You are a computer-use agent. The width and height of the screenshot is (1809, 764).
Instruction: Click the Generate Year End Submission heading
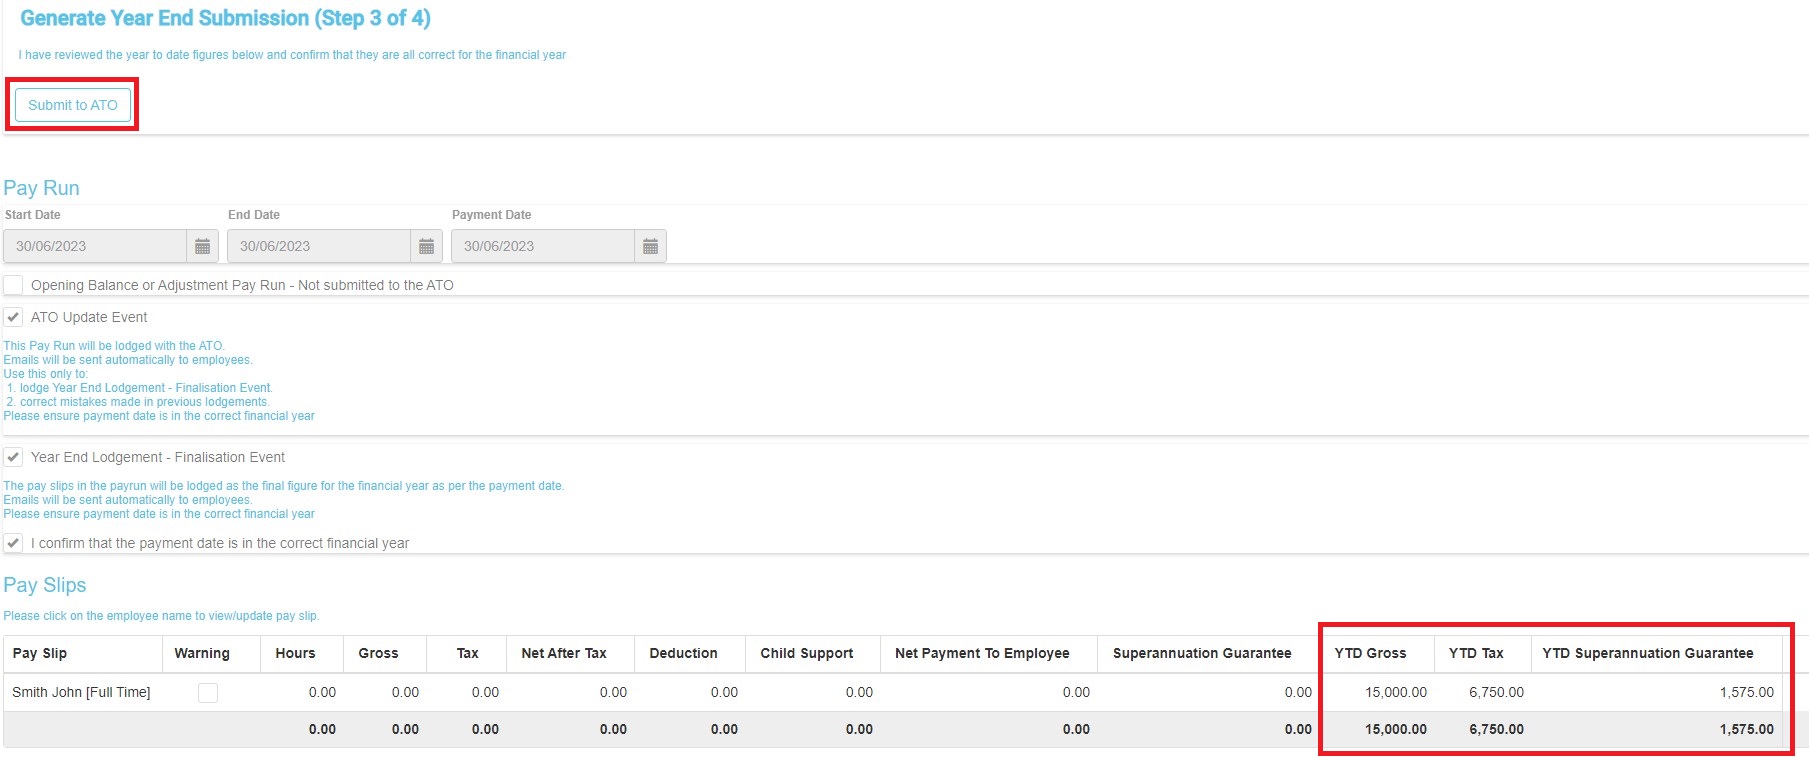[x=225, y=18]
